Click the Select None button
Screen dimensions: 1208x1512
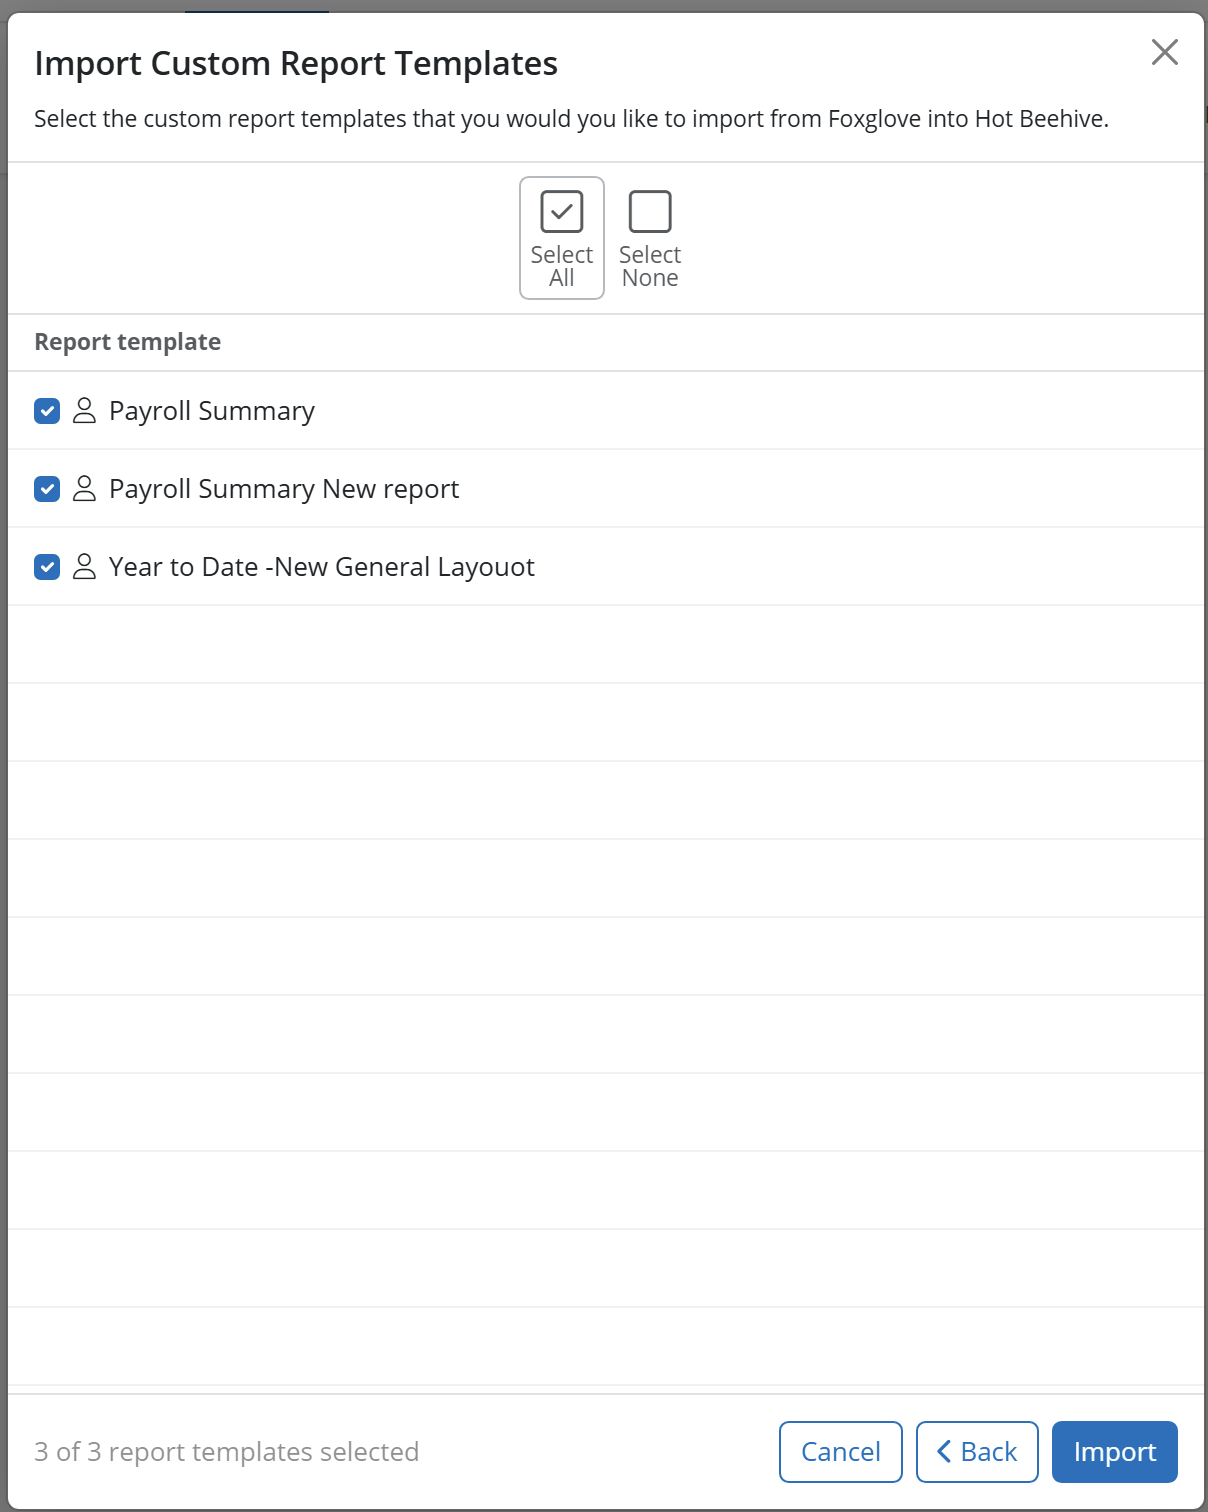point(650,238)
